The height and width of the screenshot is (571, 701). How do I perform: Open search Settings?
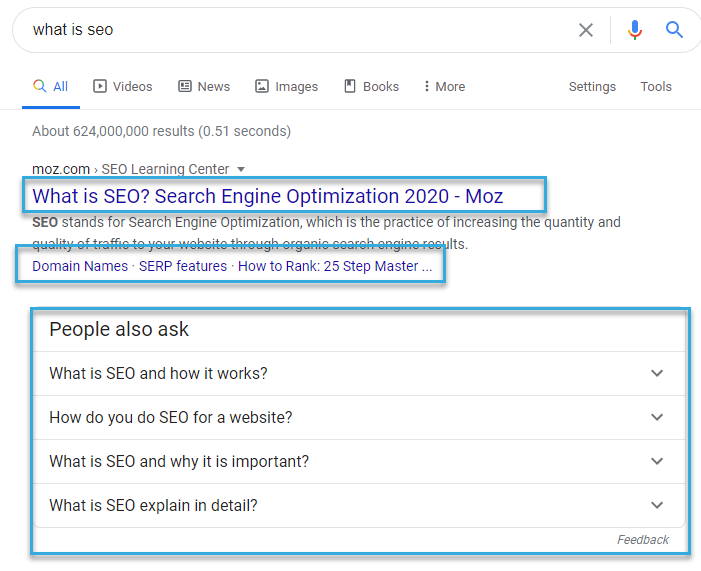click(x=592, y=87)
